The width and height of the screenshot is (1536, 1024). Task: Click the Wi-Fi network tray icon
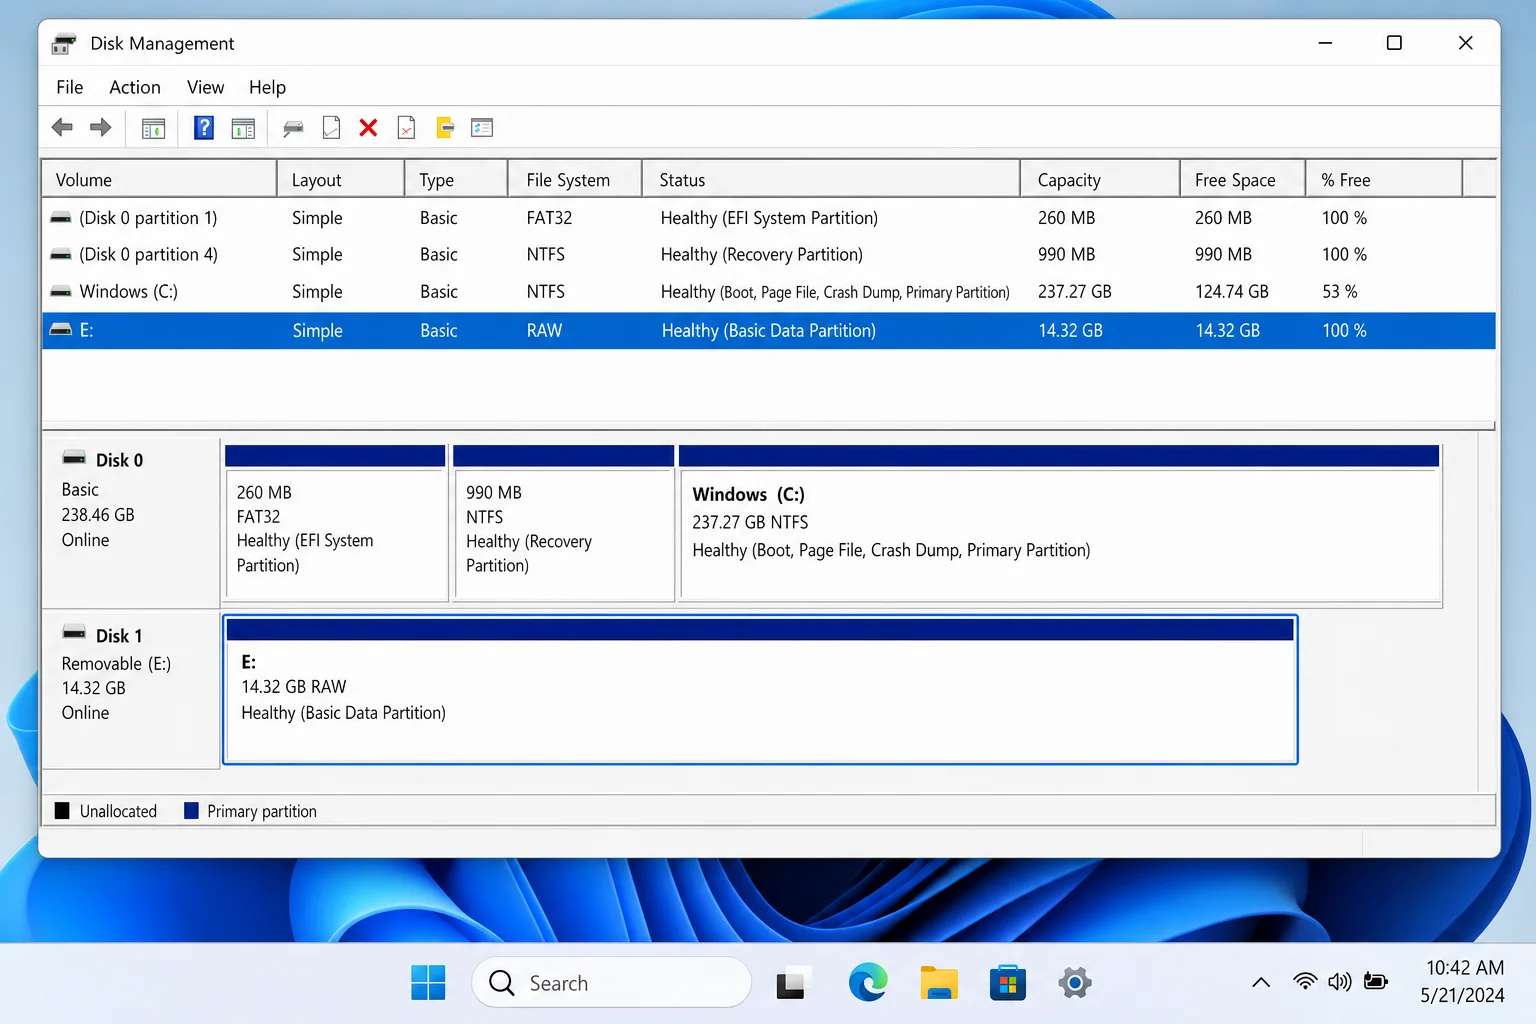pyautogui.click(x=1305, y=981)
